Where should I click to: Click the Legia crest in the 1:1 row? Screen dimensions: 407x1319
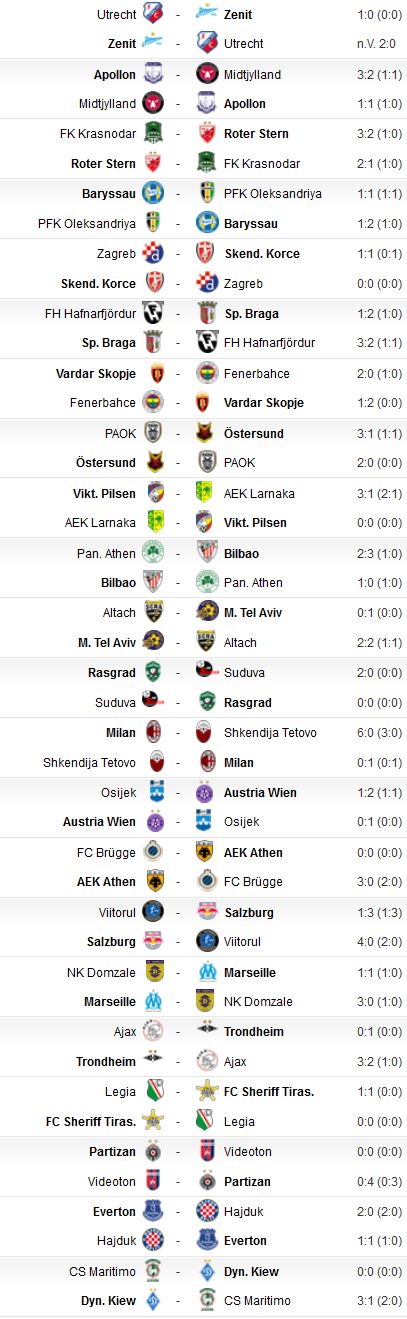(x=154, y=1092)
